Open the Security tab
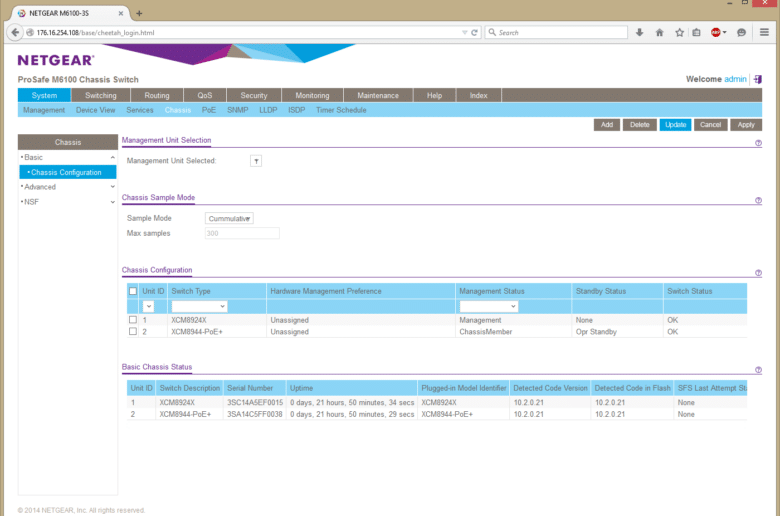This screenshot has width=780, height=516. coord(254,96)
